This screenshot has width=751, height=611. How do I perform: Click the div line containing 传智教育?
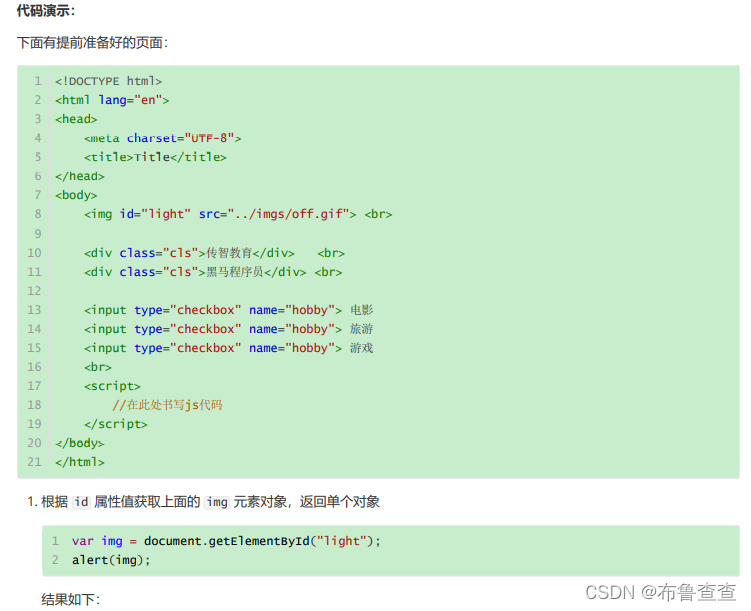coord(214,253)
